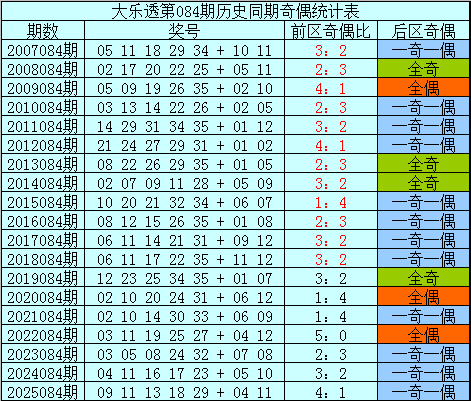Select the 2007084期 row label
This screenshot has width=471, height=401.
(x=43, y=50)
